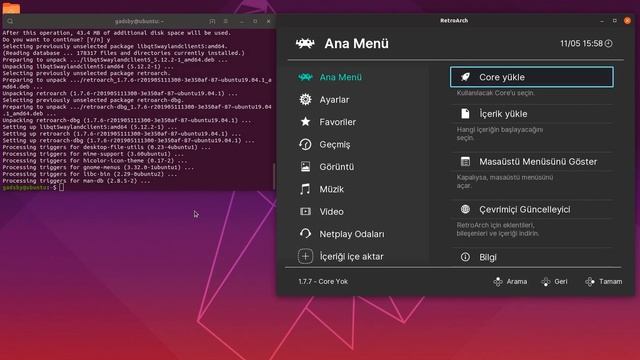The height and width of the screenshot is (360, 640).
Task: Click the RetroArch için eklentileri description text
Action: [x=498, y=229]
